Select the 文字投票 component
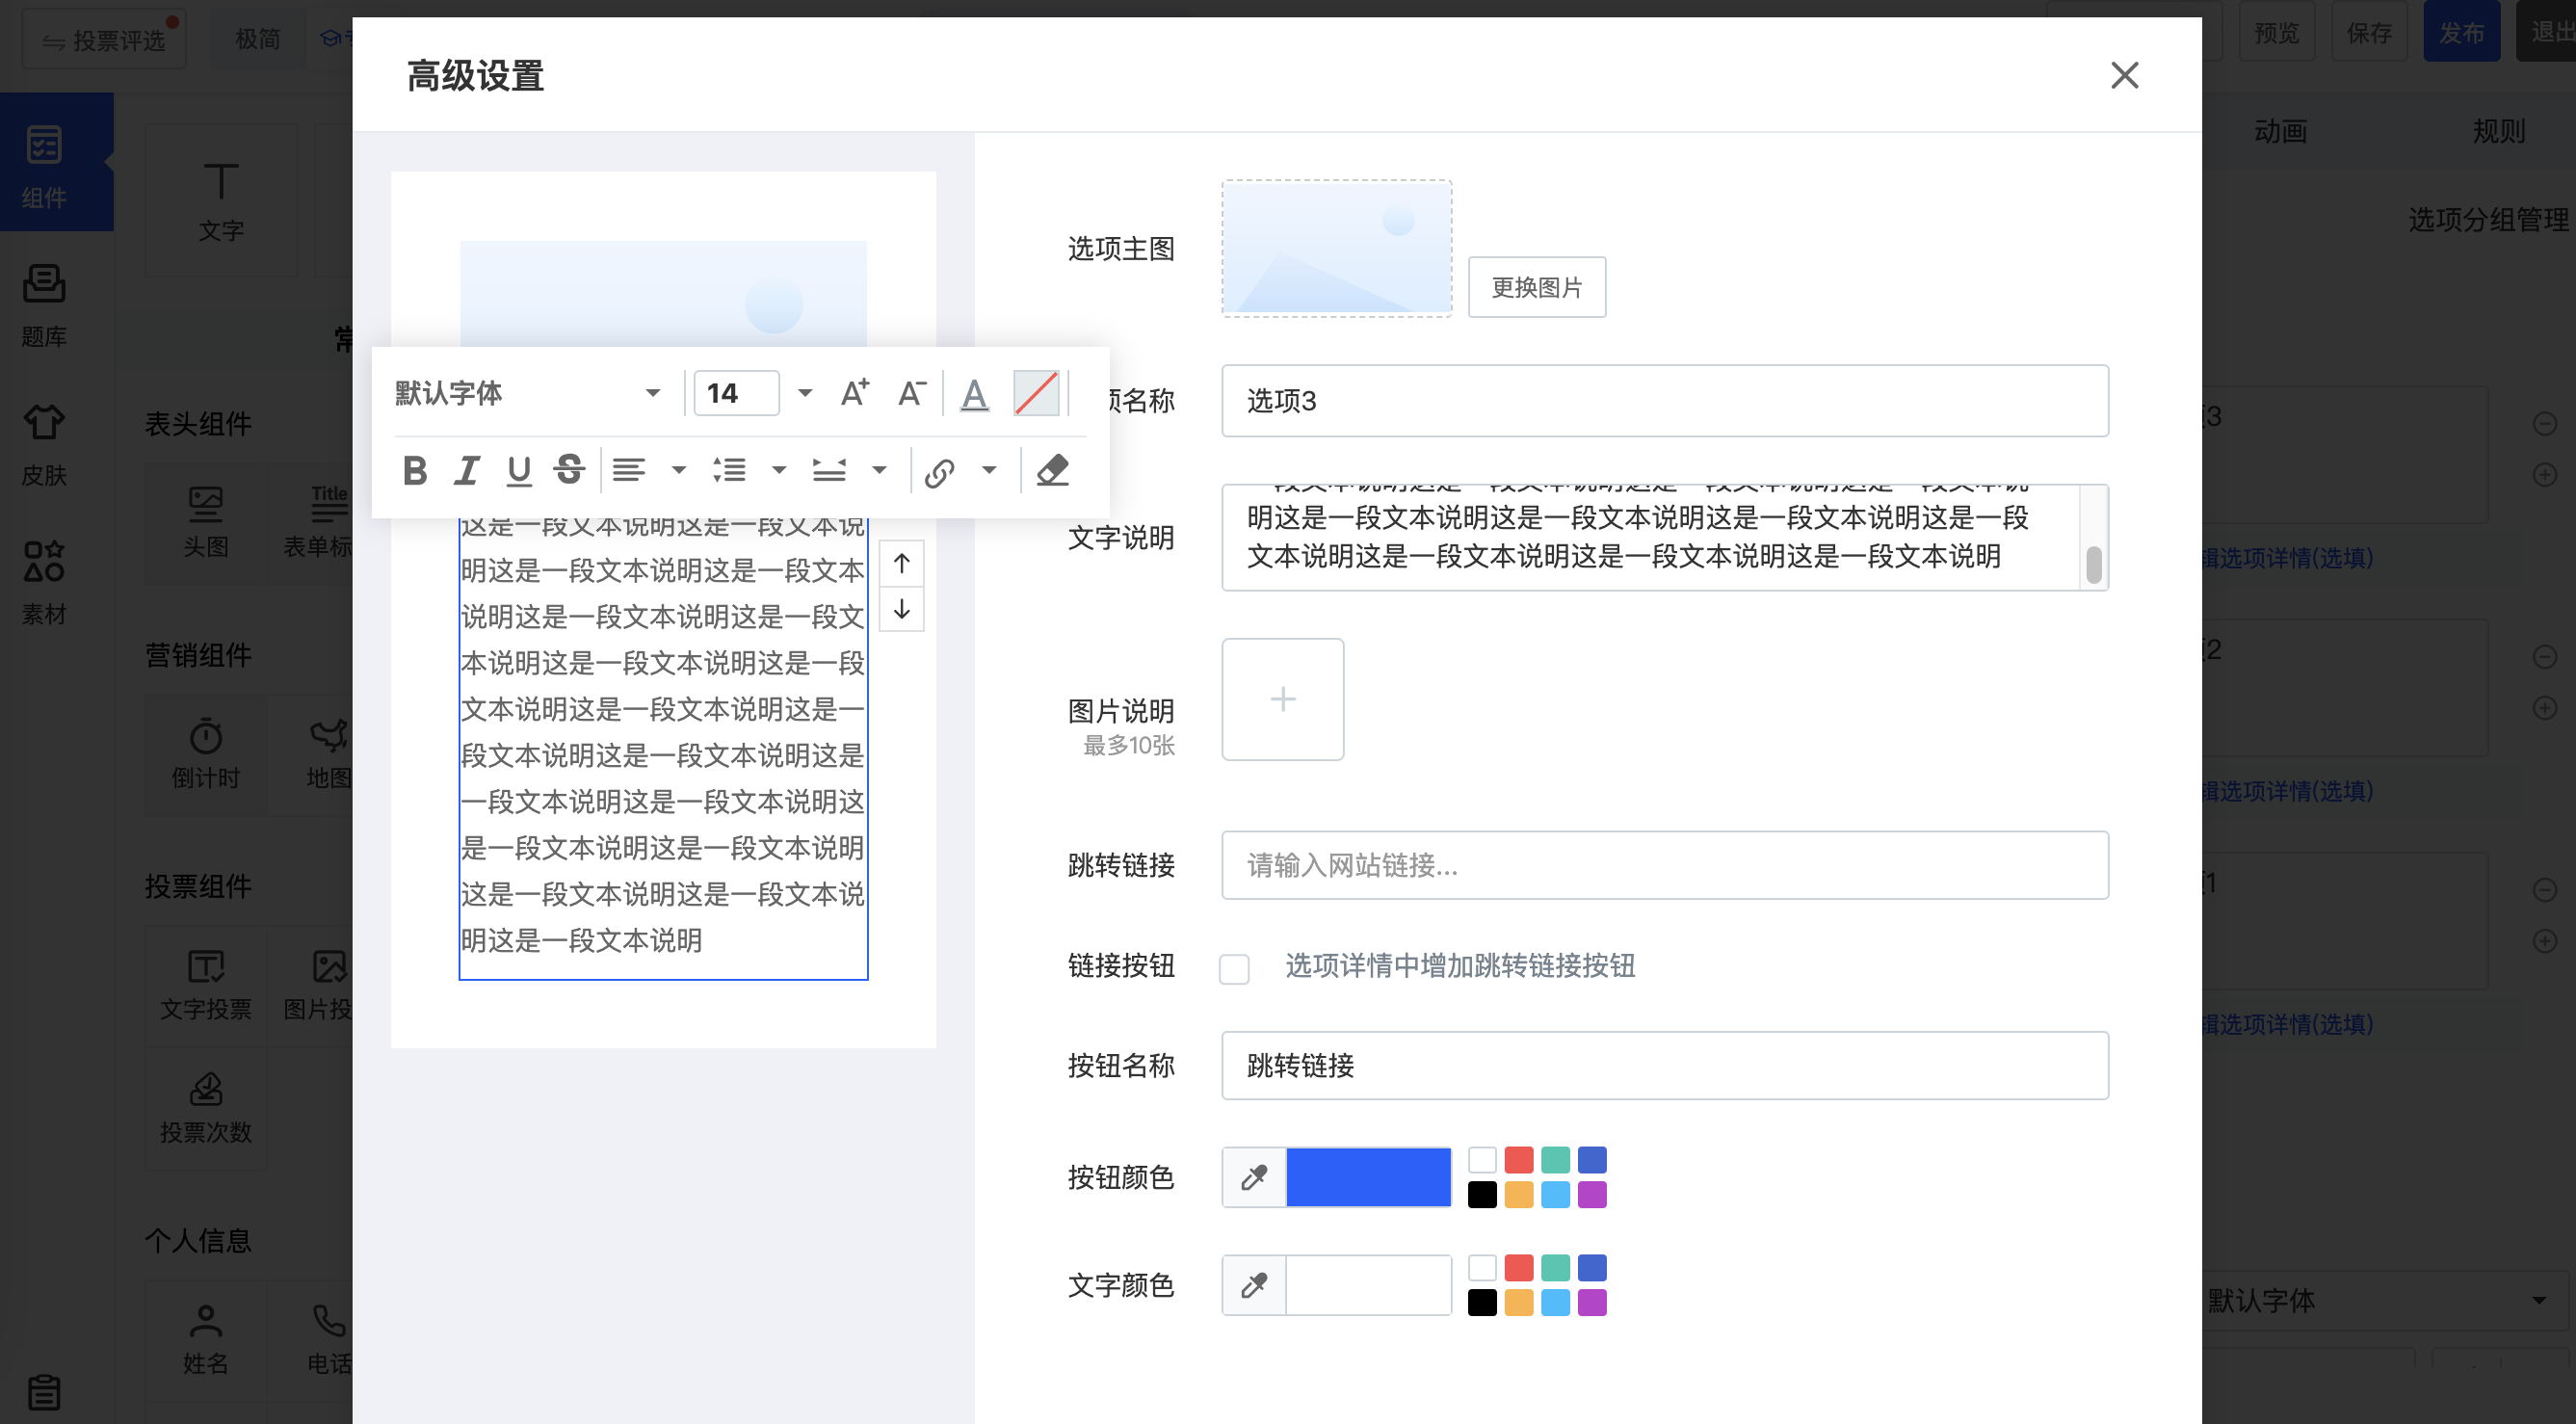Screen dimensions: 2576x1424 coord(206,985)
